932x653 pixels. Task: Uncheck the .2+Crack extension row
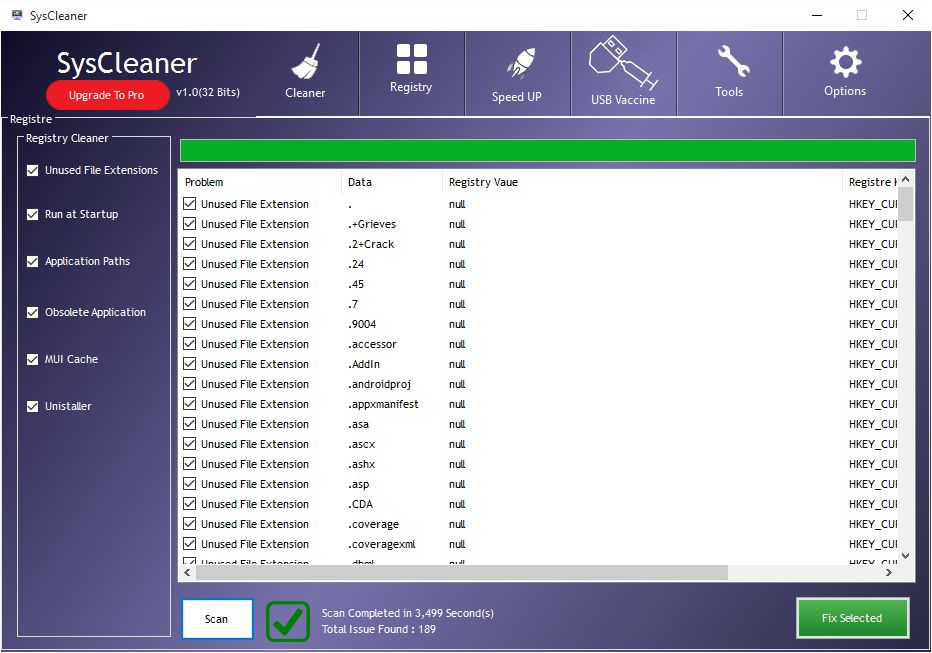[190, 244]
